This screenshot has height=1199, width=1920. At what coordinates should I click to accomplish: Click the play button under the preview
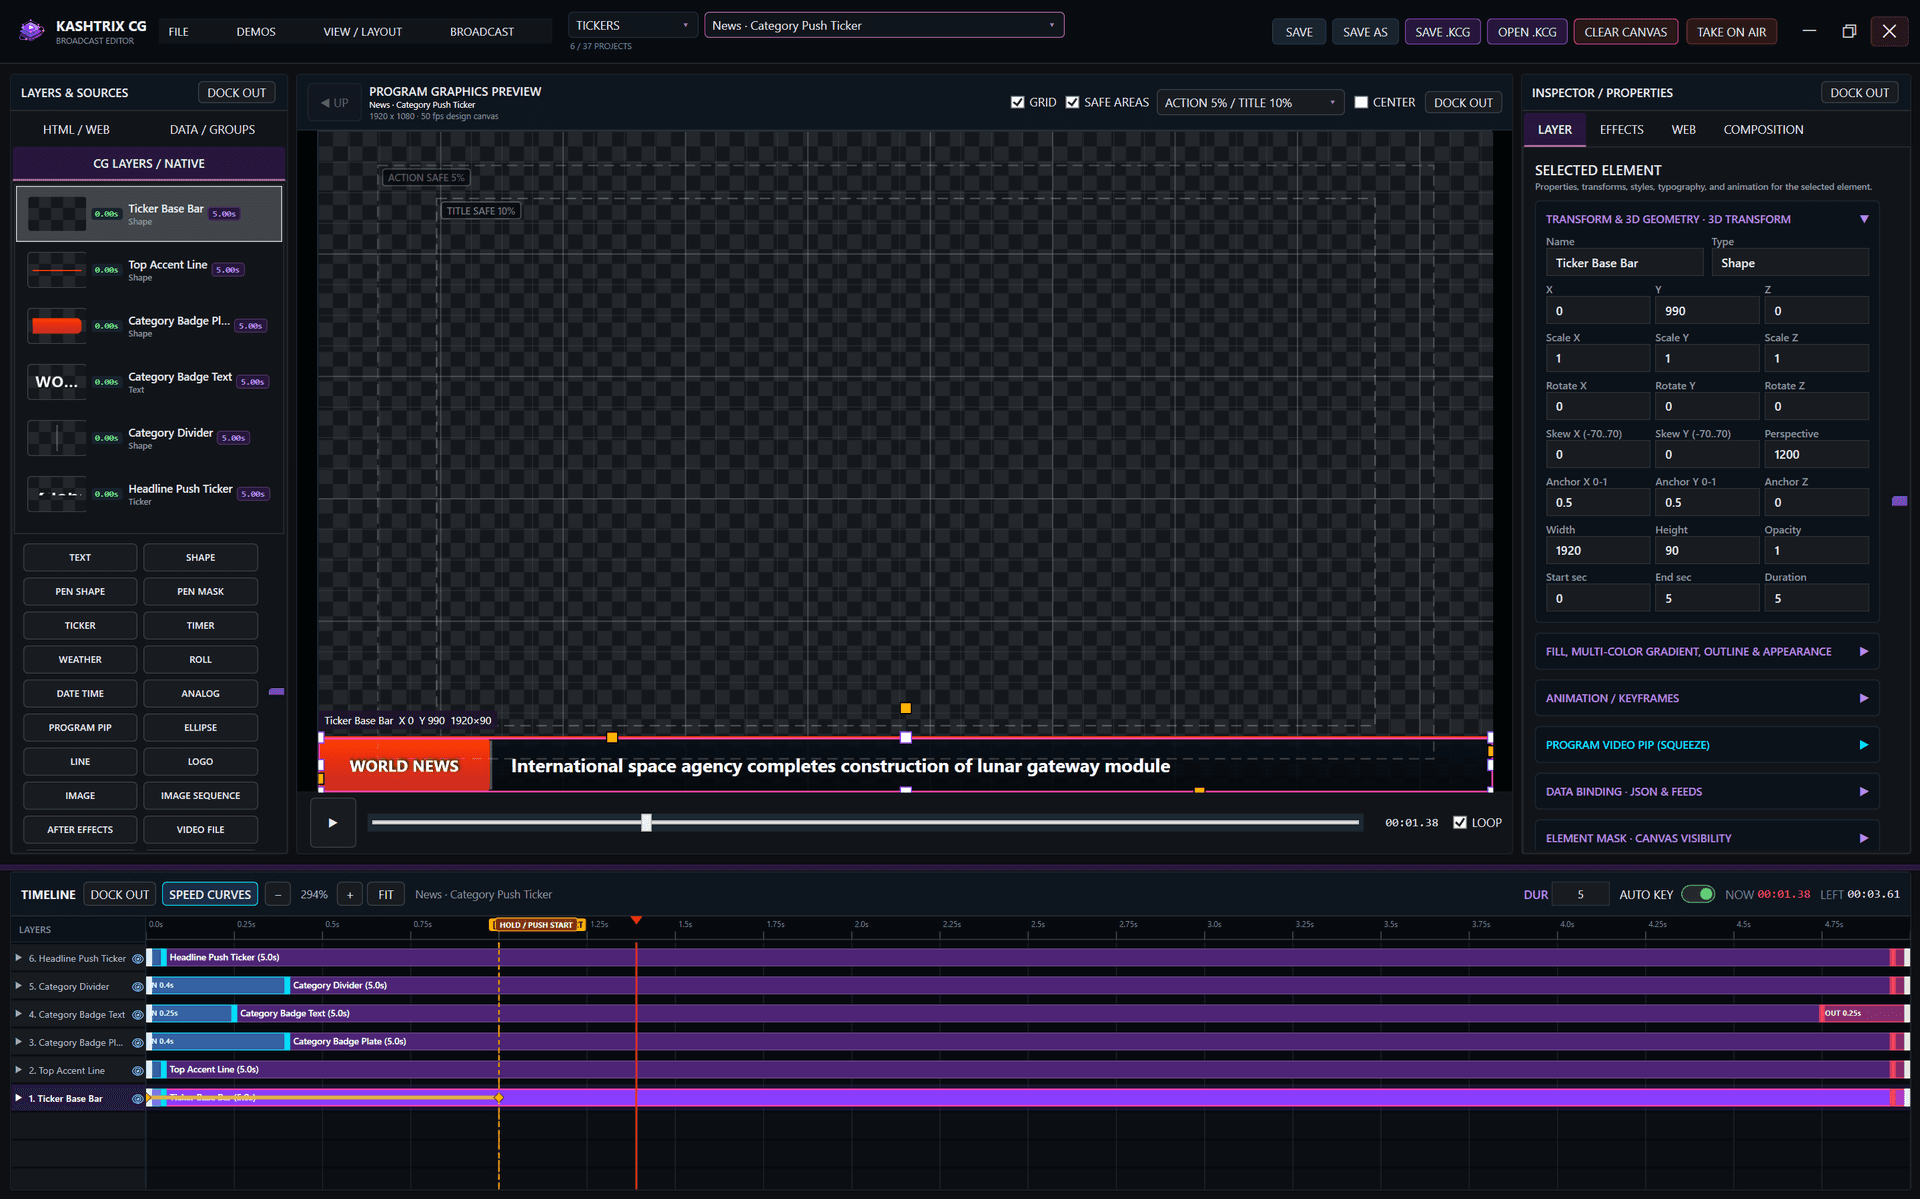tap(333, 823)
